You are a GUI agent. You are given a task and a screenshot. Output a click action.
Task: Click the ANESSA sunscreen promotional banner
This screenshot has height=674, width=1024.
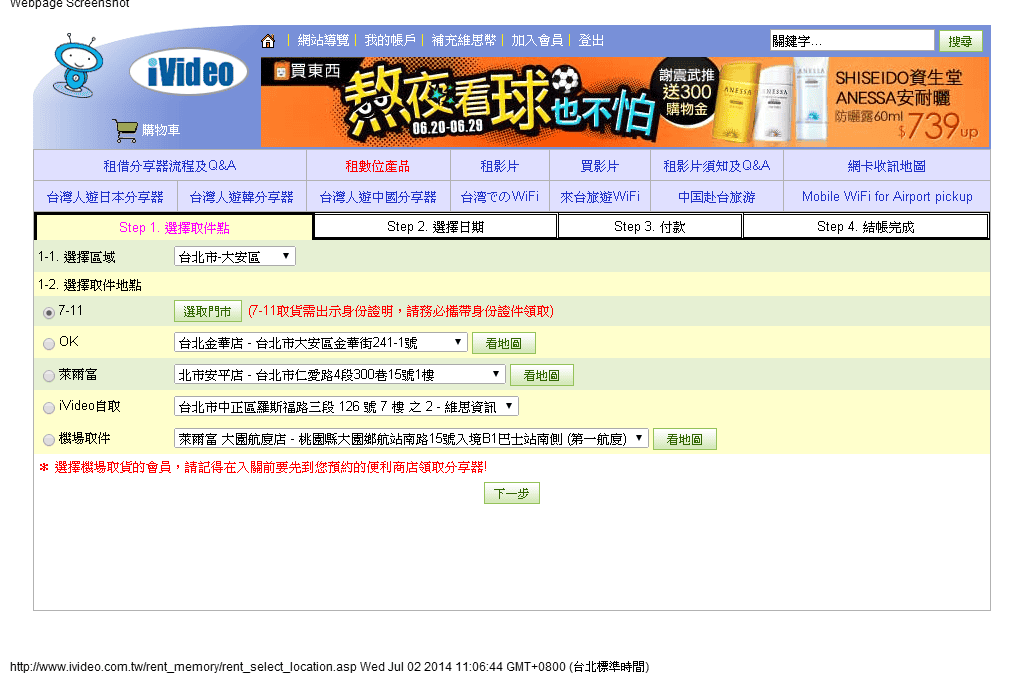[880, 100]
